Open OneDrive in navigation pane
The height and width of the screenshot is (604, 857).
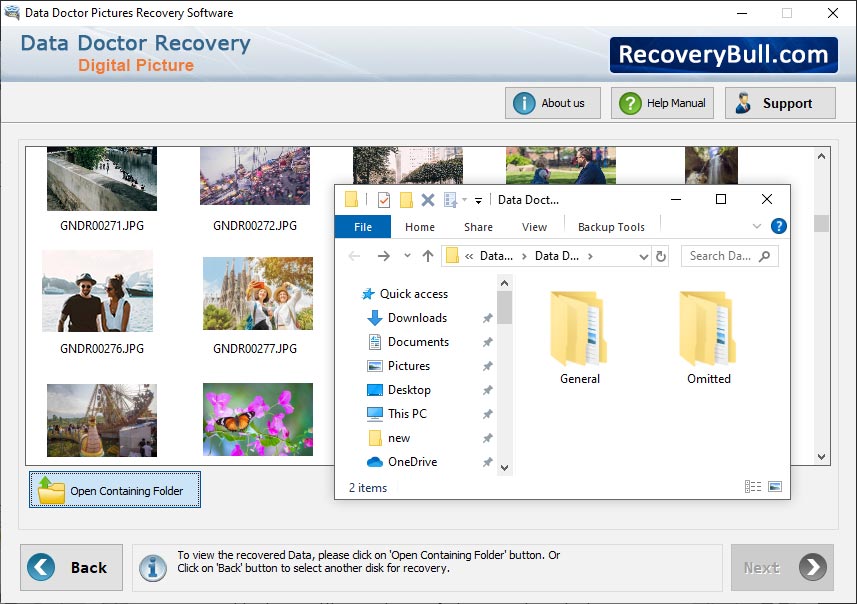pyautogui.click(x=412, y=462)
